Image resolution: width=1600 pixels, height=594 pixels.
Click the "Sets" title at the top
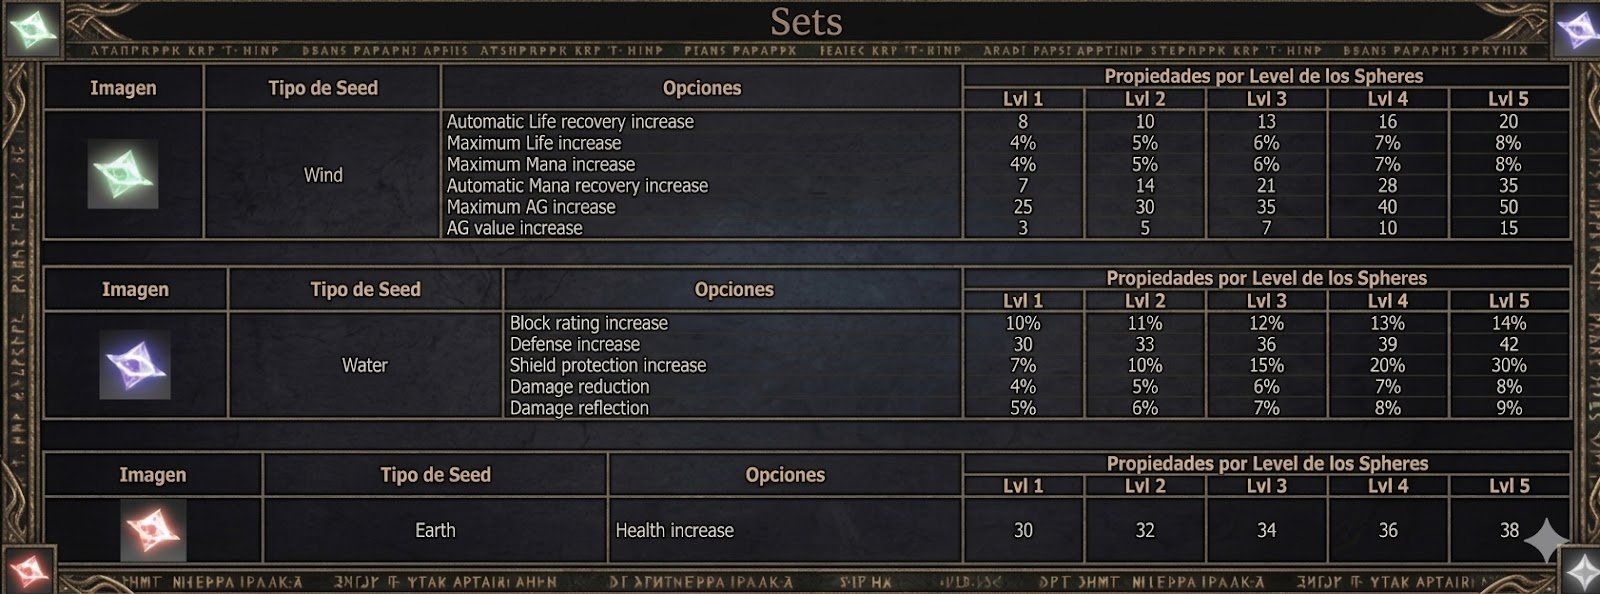coord(806,21)
